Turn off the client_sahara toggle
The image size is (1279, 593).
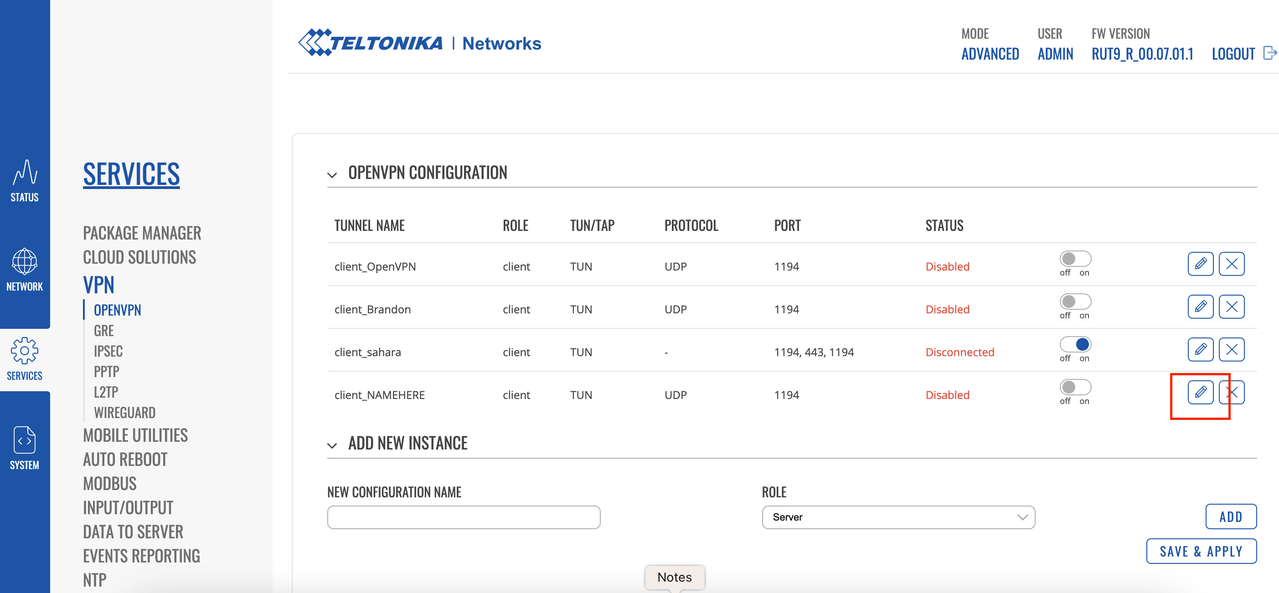coord(1075,345)
